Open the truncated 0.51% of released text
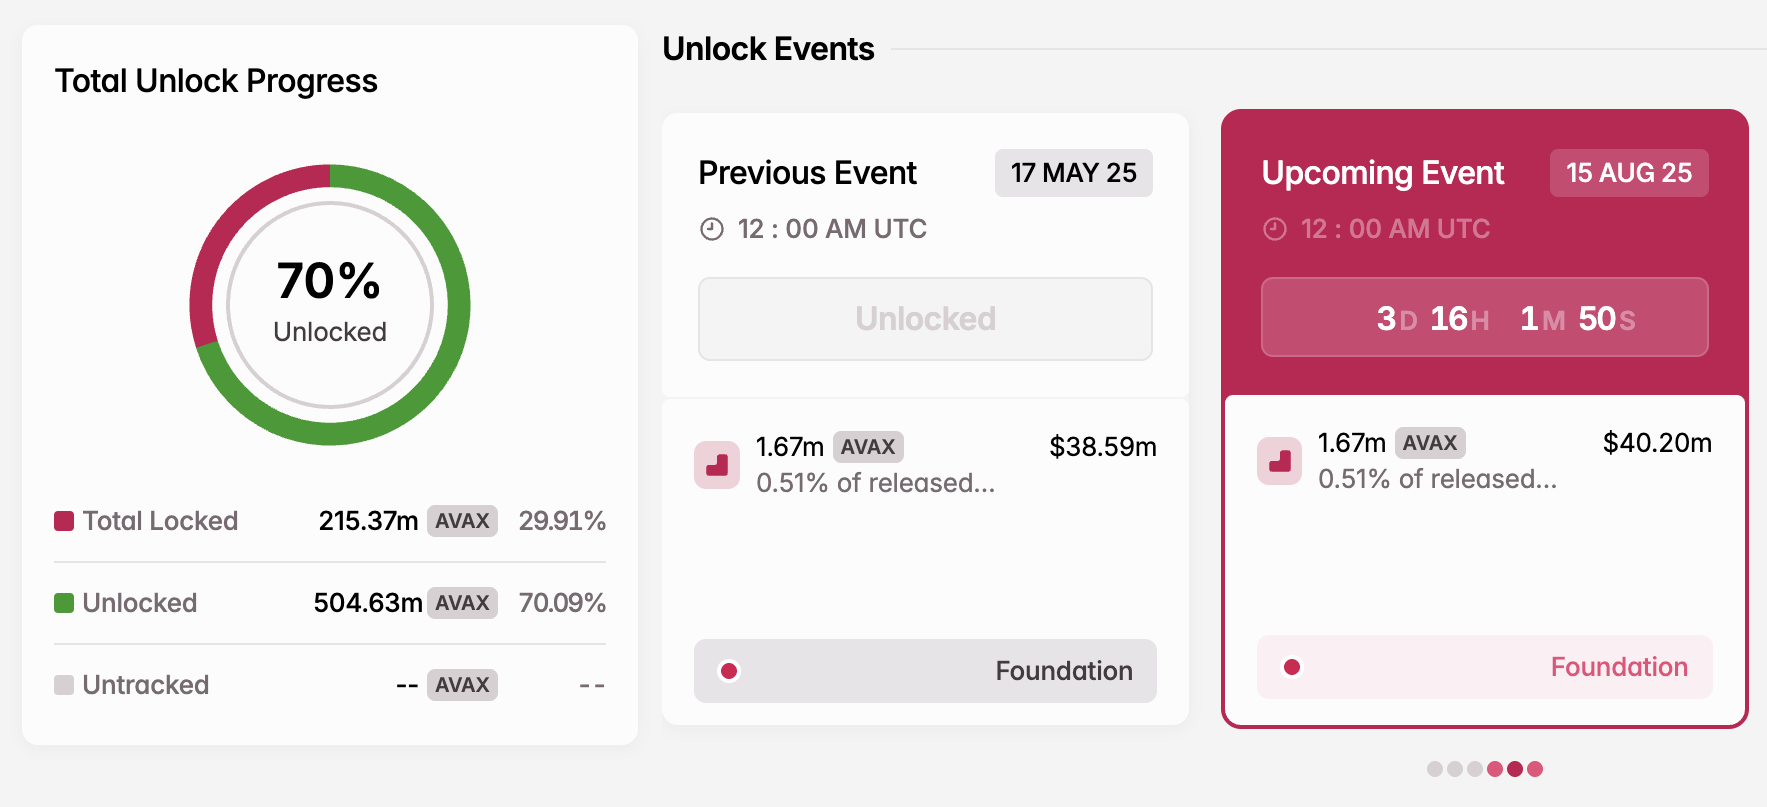 coord(874,483)
